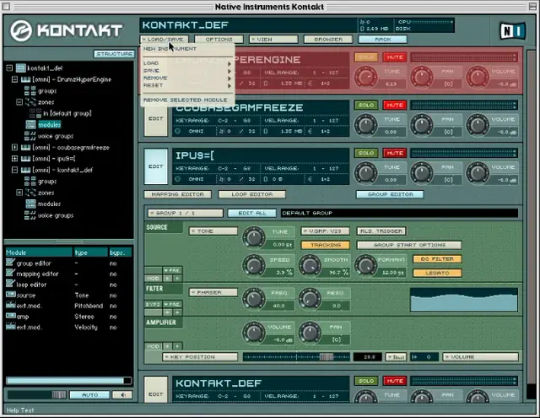Image resolution: width=540 pixels, height=418 pixels.
Task: Open the Reset submenu
Action: pos(187,85)
